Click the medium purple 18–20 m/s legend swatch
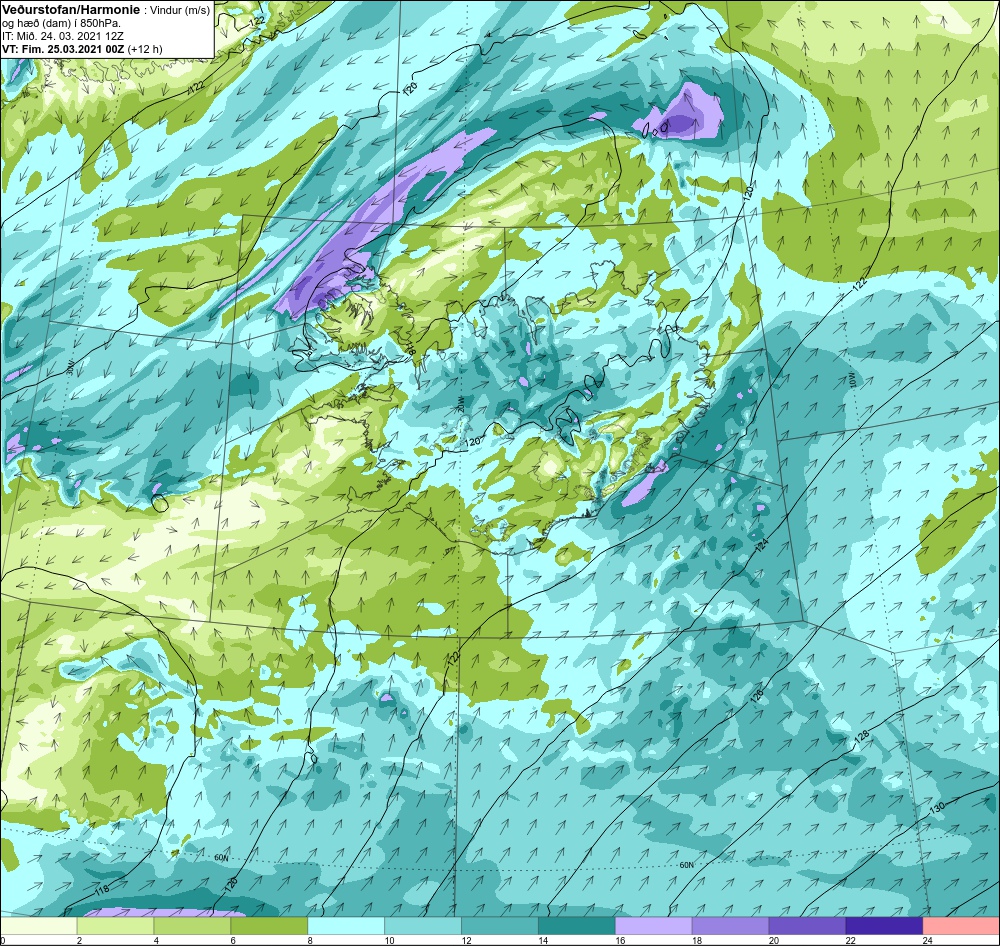This screenshot has height=946, width=1000. pyautogui.click(x=730, y=926)
